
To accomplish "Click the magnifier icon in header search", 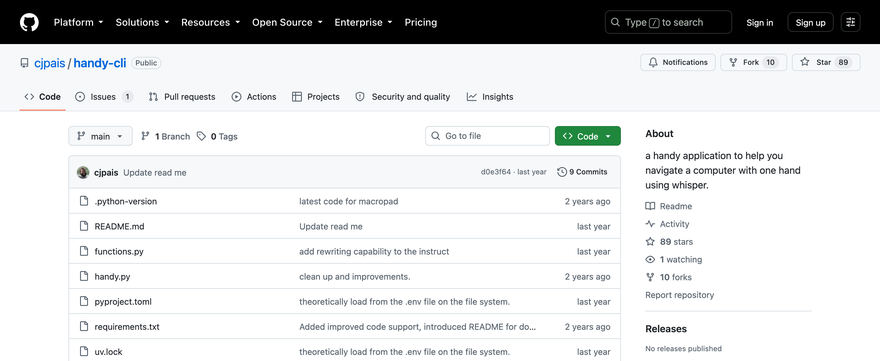I will [x=616, y=22].
